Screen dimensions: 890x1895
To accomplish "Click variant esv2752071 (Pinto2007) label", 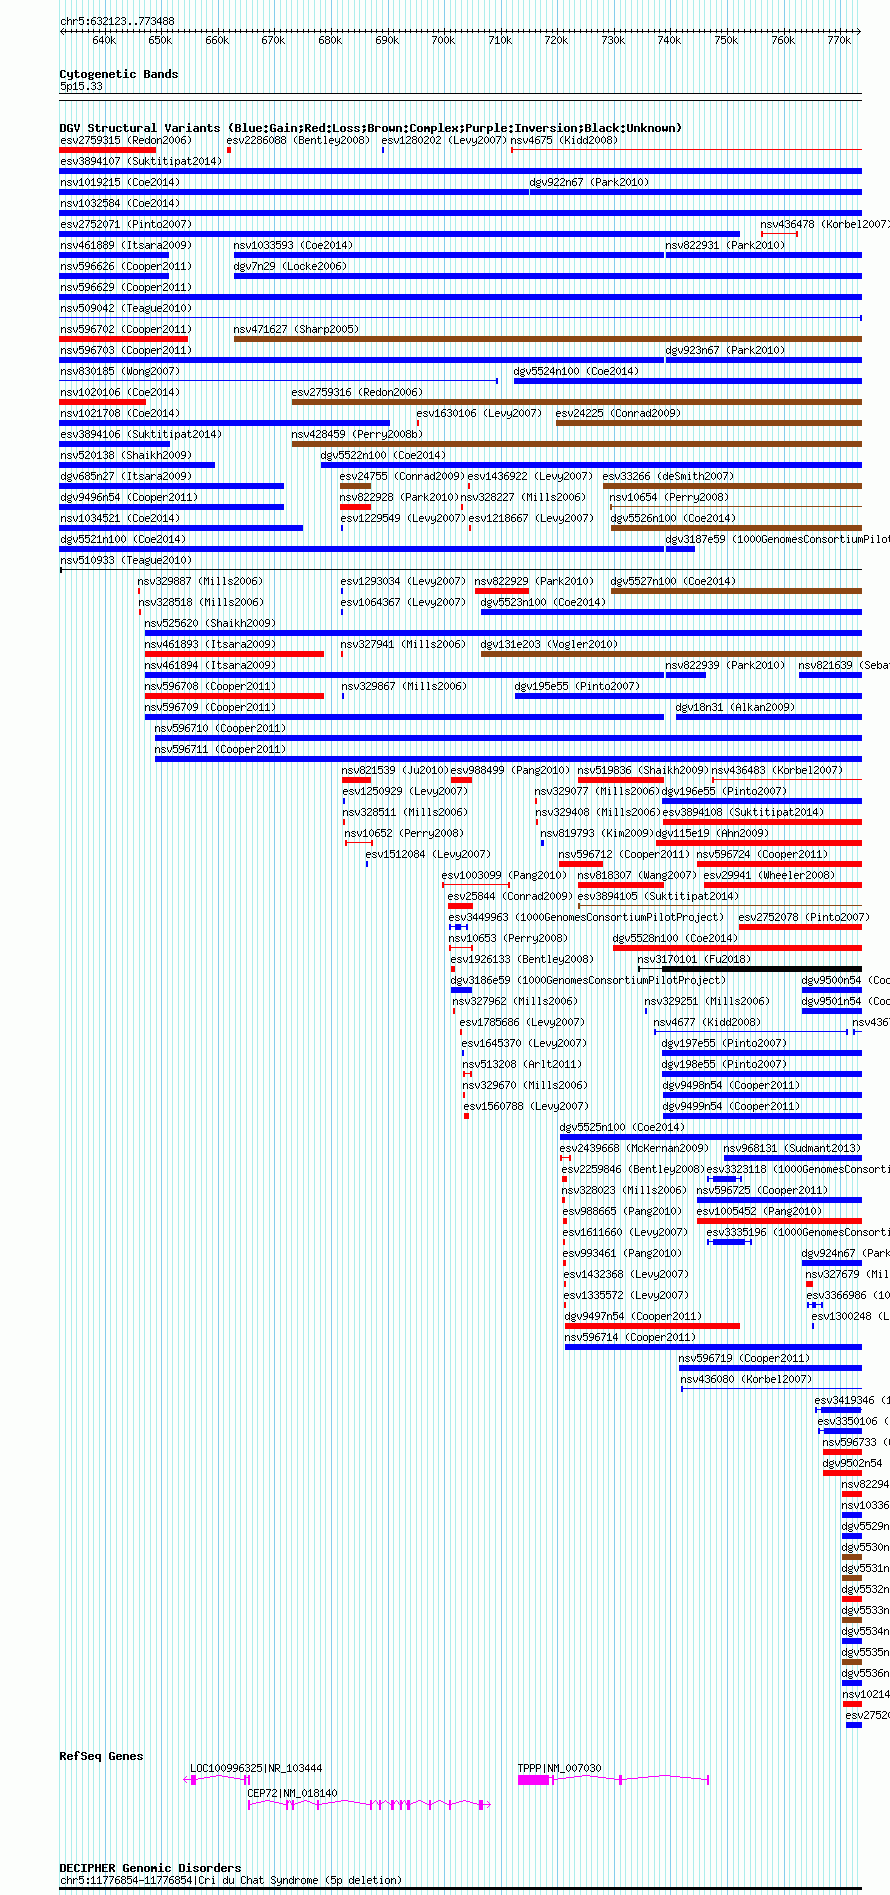I will point(126,225).
